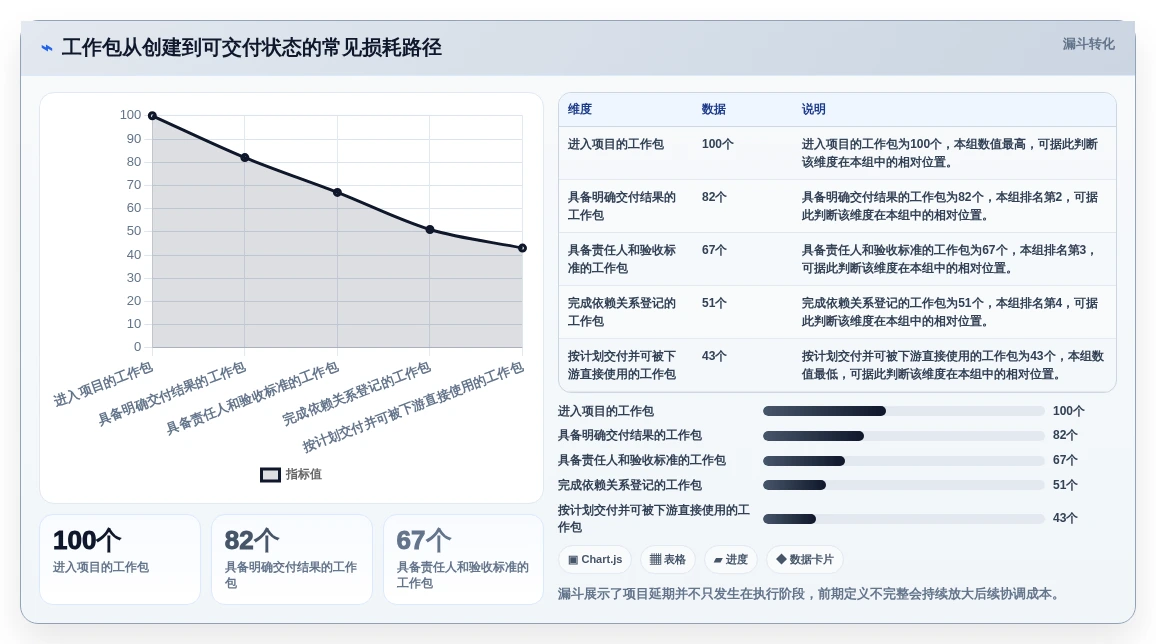Click y-axis label 50 on the chart
Screen dimensions: 1156x644
[x=133, y=231]
